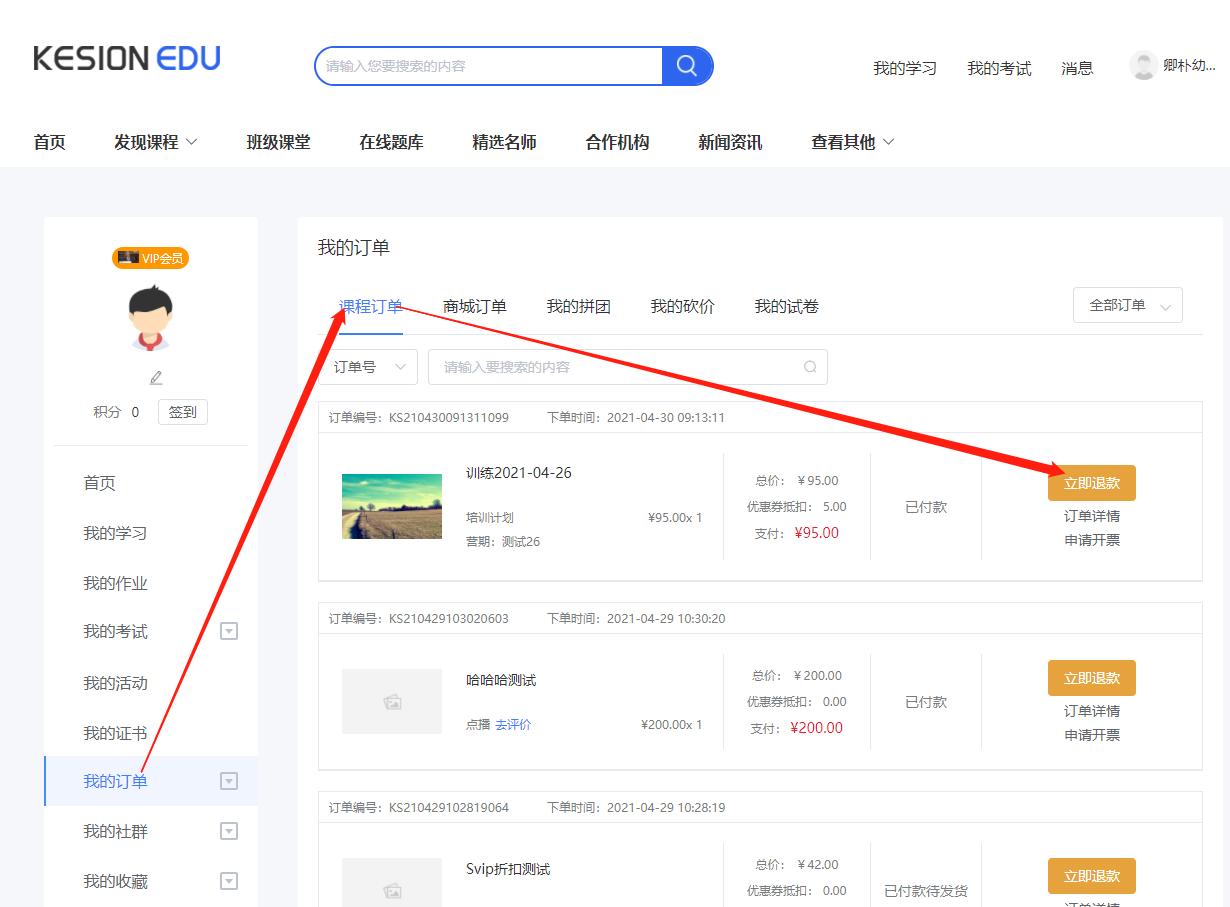Click order number KS210429102819064
The height and width of the screenshot is (907, 1230).
point(449,807)
